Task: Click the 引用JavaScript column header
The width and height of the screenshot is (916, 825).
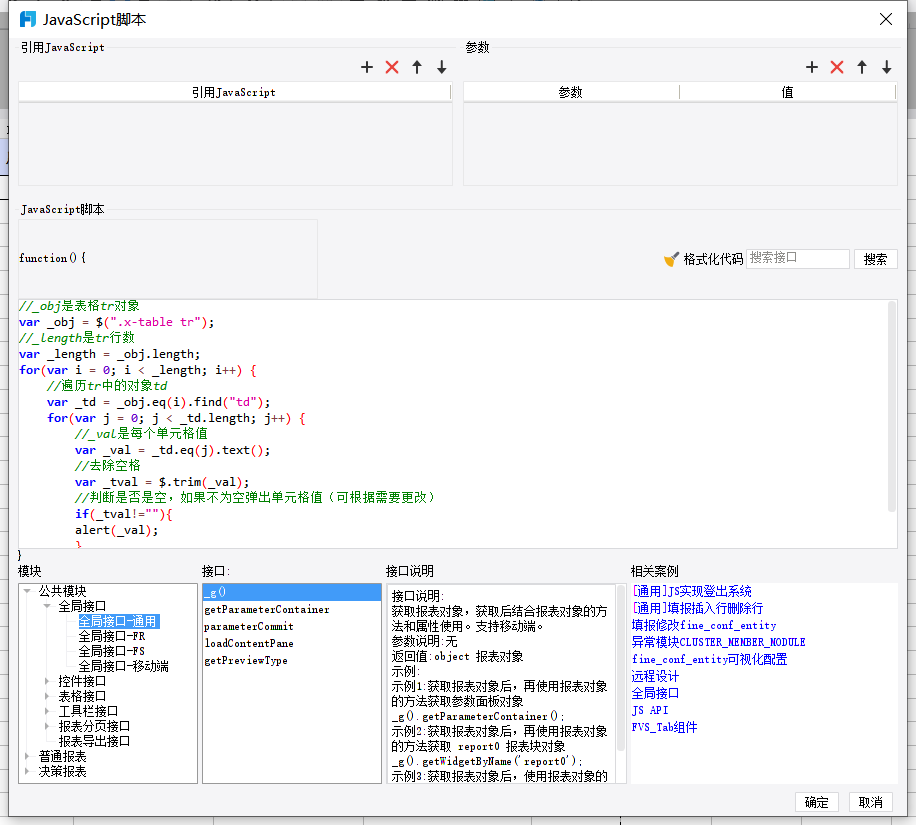Action: coord(234,92)
